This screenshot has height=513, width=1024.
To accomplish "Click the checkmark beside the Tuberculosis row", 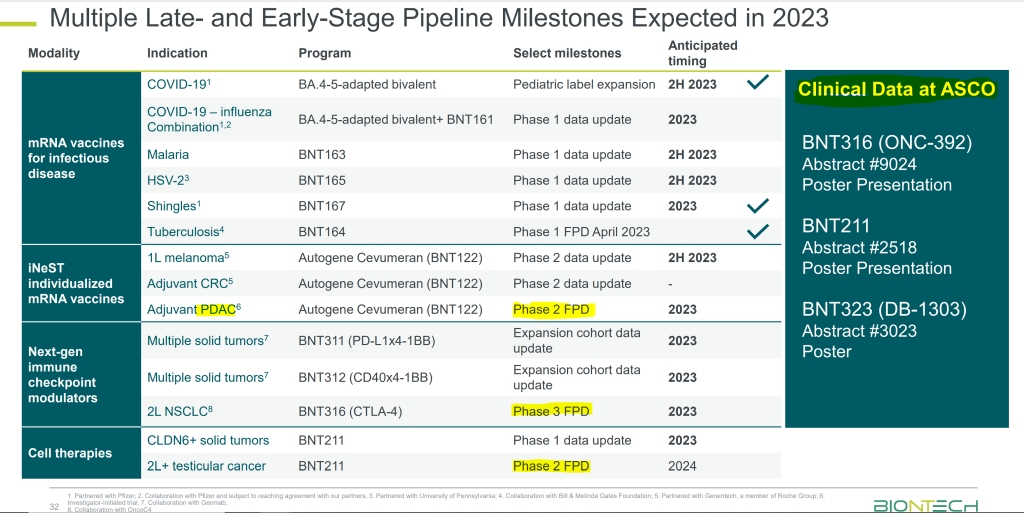I will (x=758, y=232).
